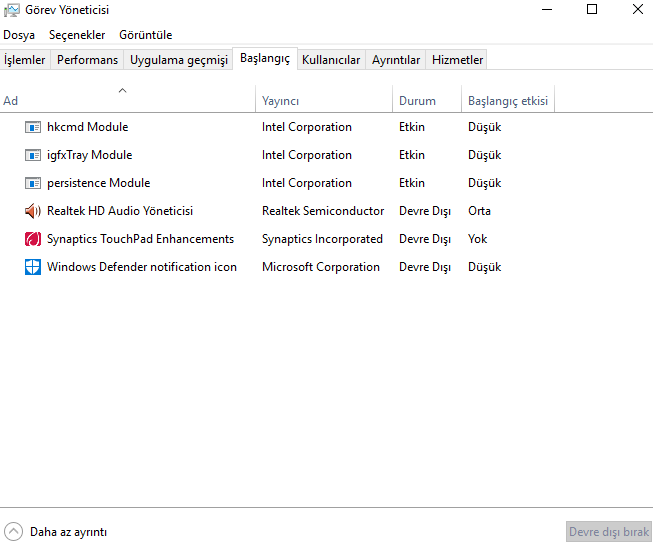Select Windows Defender notification icon entry
The image size is (653, 544).
(x=142, y=267)
